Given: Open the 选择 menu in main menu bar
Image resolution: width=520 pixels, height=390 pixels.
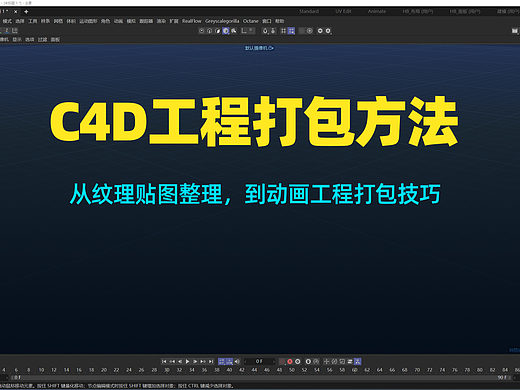Looking at the screenshot, I should point(20,21).
